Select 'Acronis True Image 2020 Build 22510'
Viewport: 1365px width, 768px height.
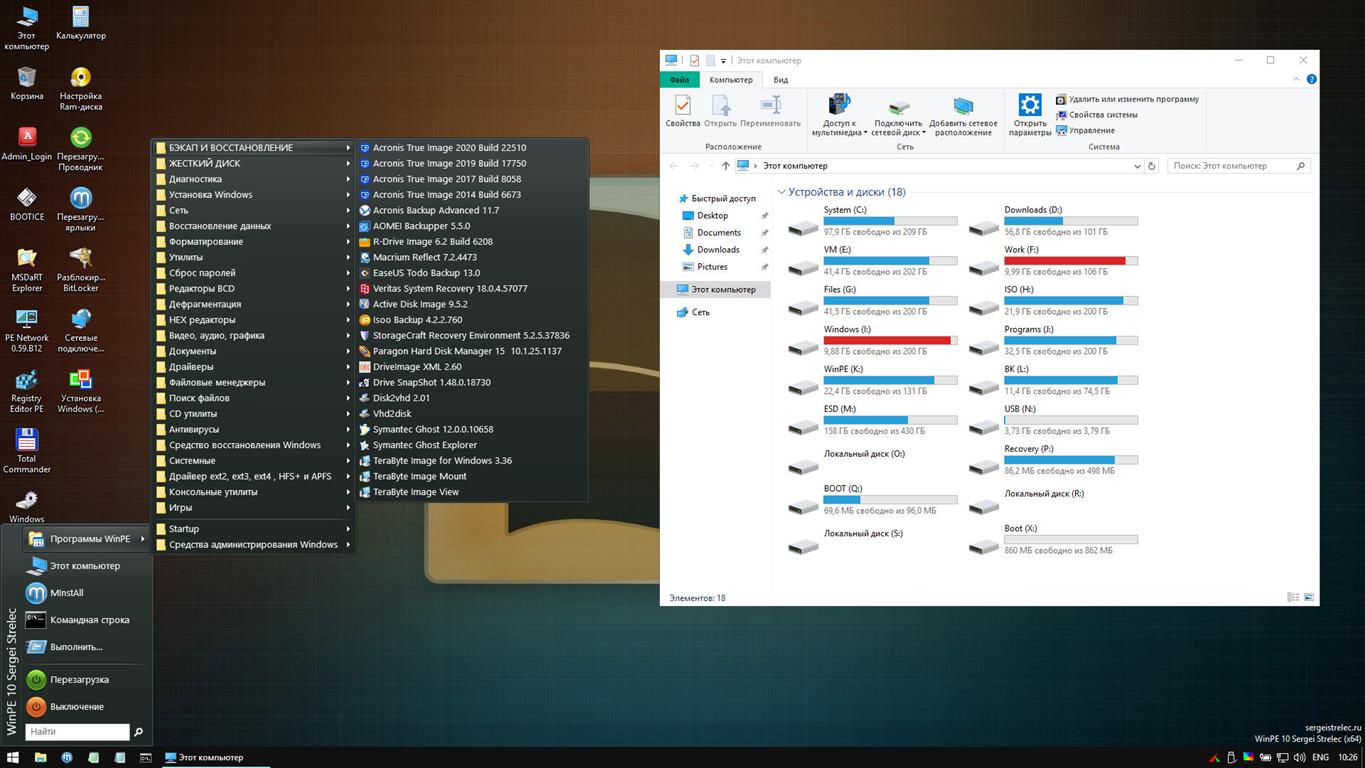[x=448, y=147]
